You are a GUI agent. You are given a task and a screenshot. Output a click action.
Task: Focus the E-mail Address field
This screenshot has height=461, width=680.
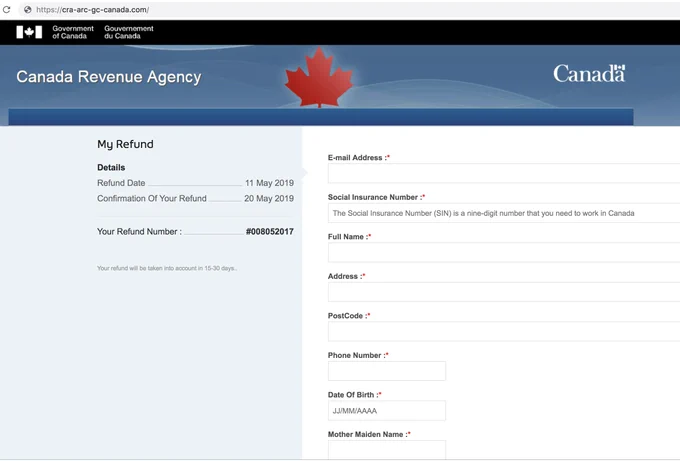point(504,173)
